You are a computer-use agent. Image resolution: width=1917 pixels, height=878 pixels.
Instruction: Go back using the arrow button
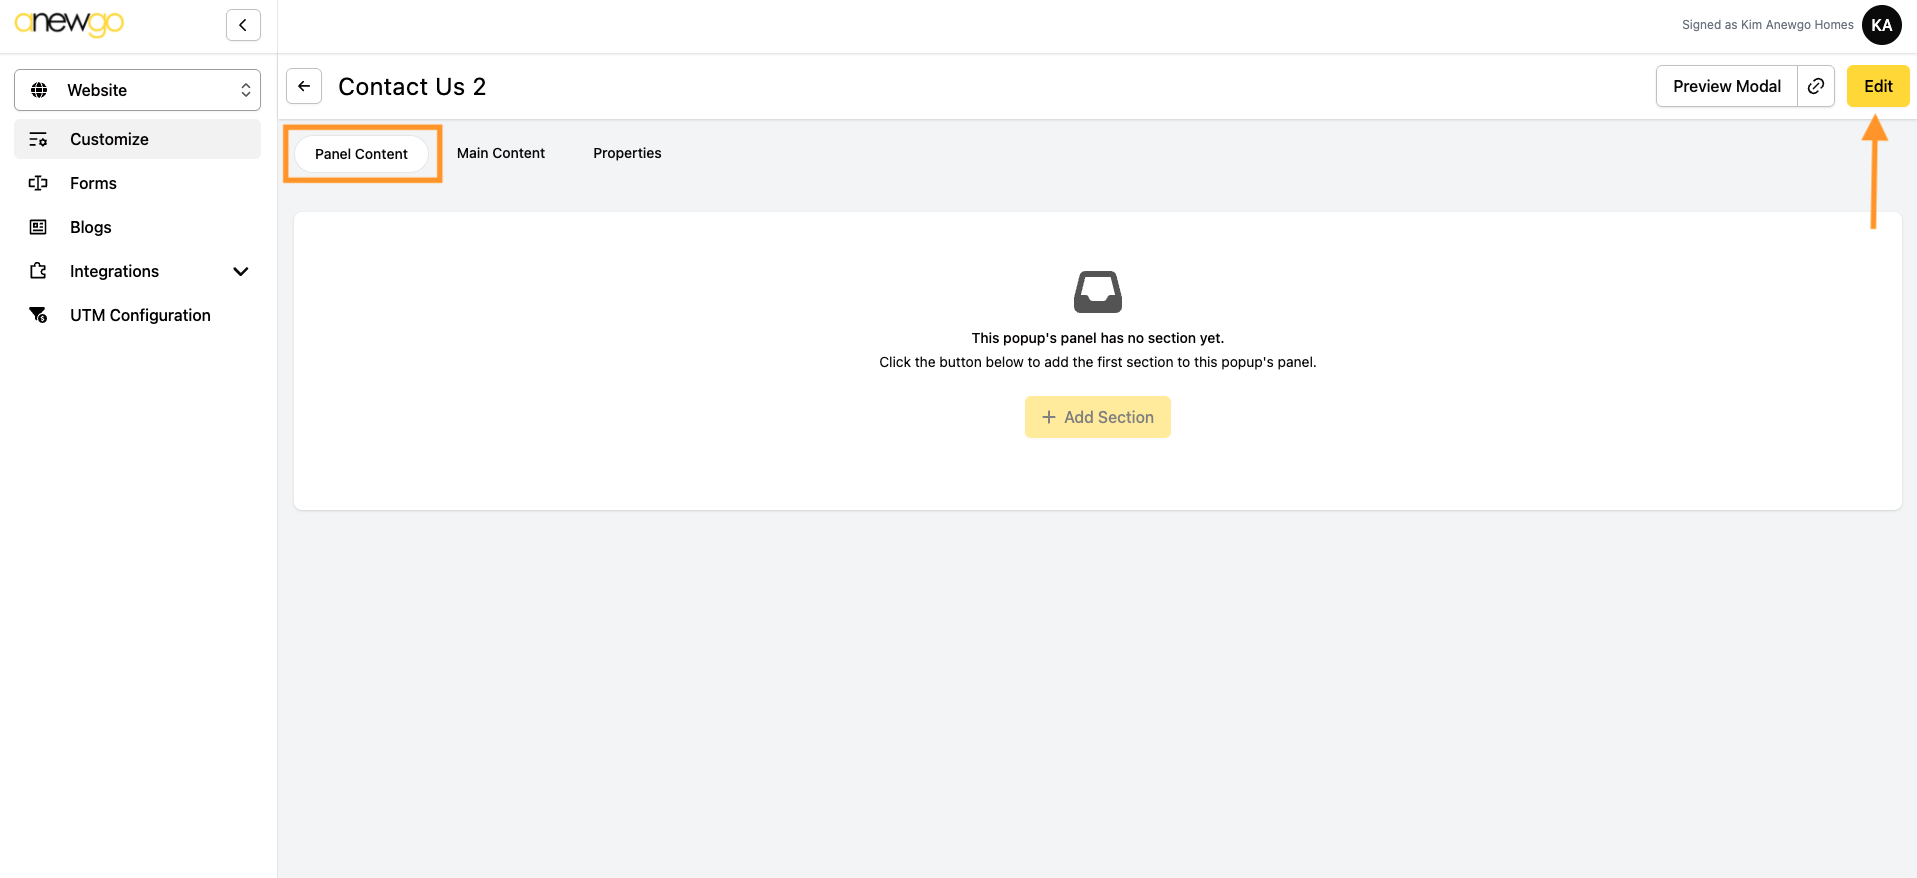[x=304, y=86]
